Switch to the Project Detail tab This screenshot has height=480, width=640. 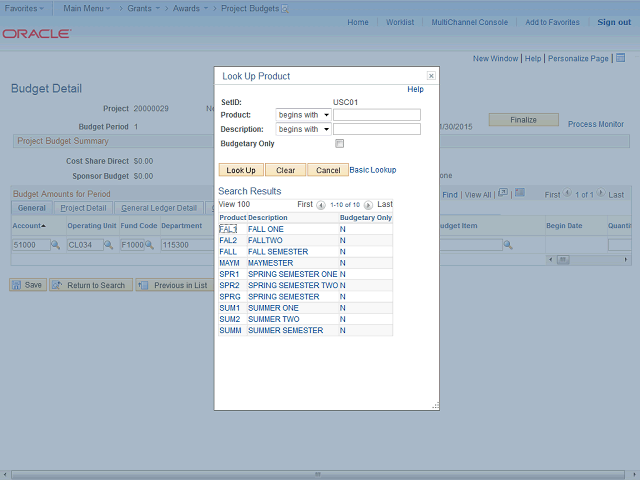tap(83, 208)
